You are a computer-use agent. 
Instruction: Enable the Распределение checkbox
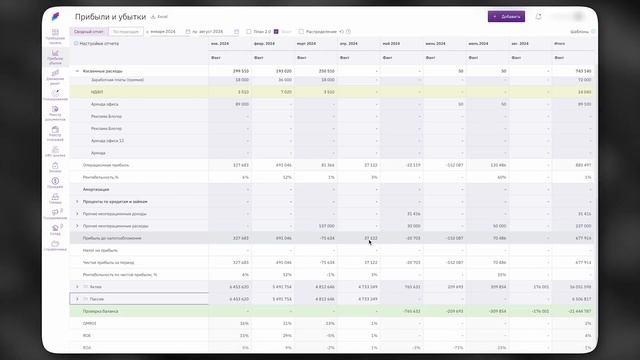(x=301, y=31)
